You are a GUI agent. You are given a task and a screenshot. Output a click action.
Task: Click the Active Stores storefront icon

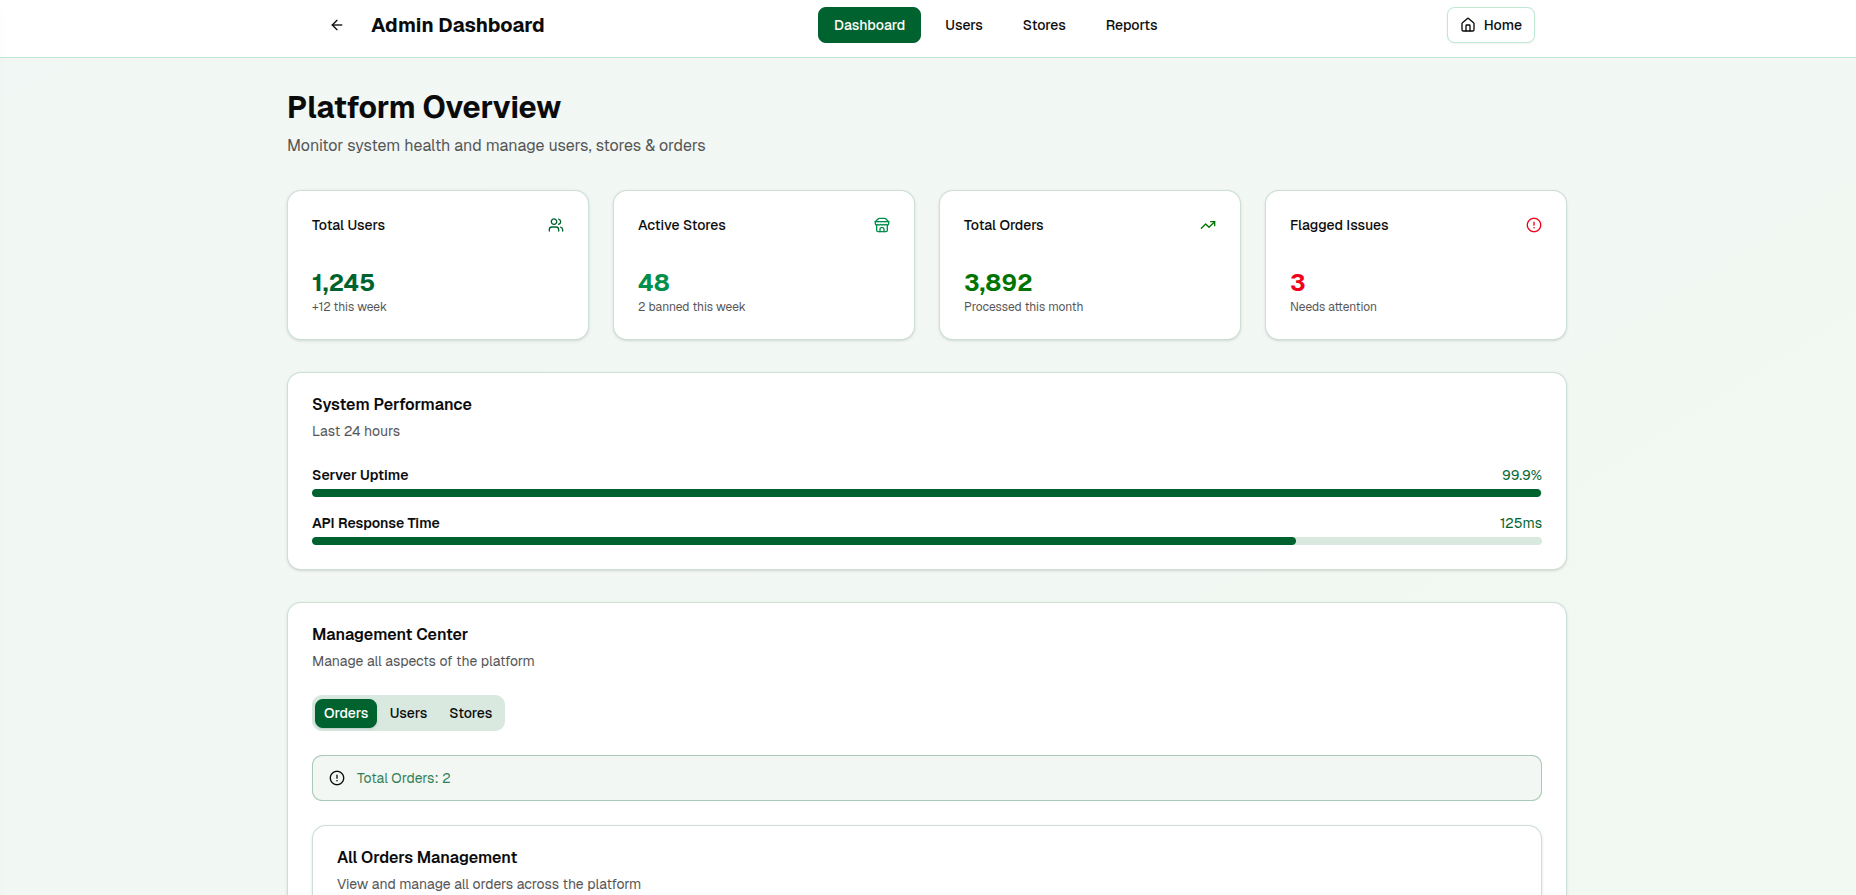882,225
